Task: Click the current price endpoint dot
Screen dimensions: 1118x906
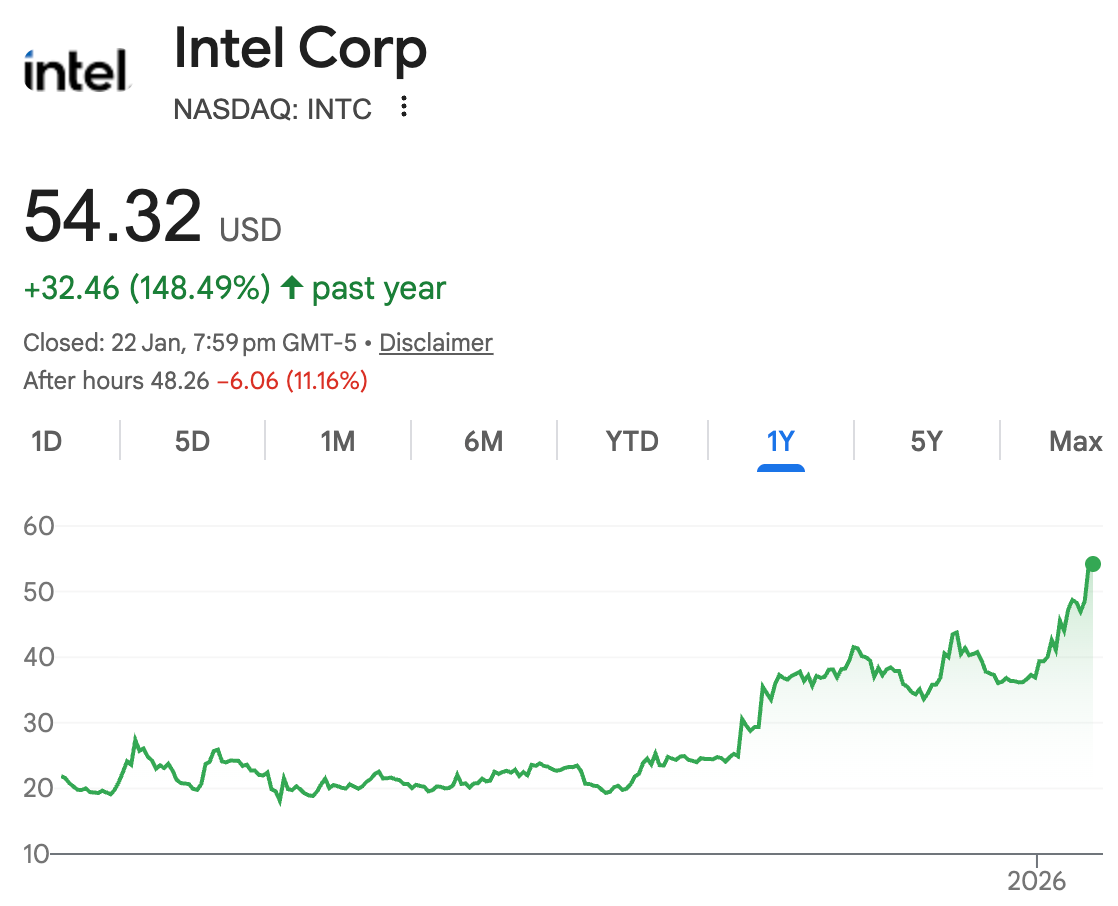Action: tap(1094, 564)
